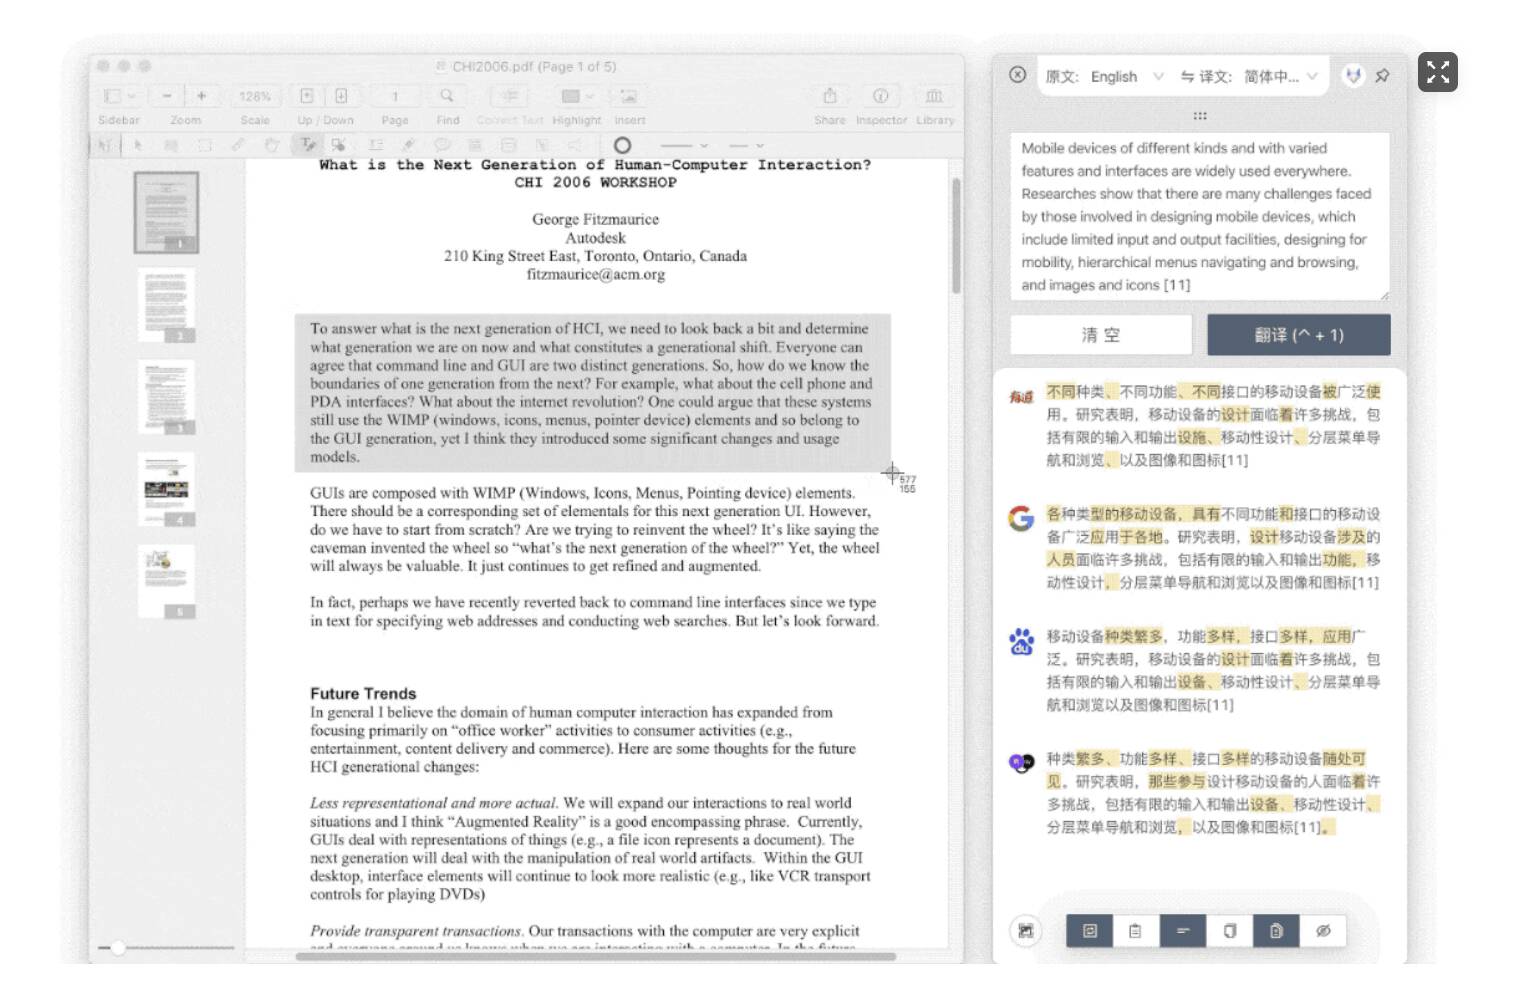Click the Correct Text toolbar button
Image resolution: width=1536 pixels, height=1004 pixels.
tap(510, 96)
